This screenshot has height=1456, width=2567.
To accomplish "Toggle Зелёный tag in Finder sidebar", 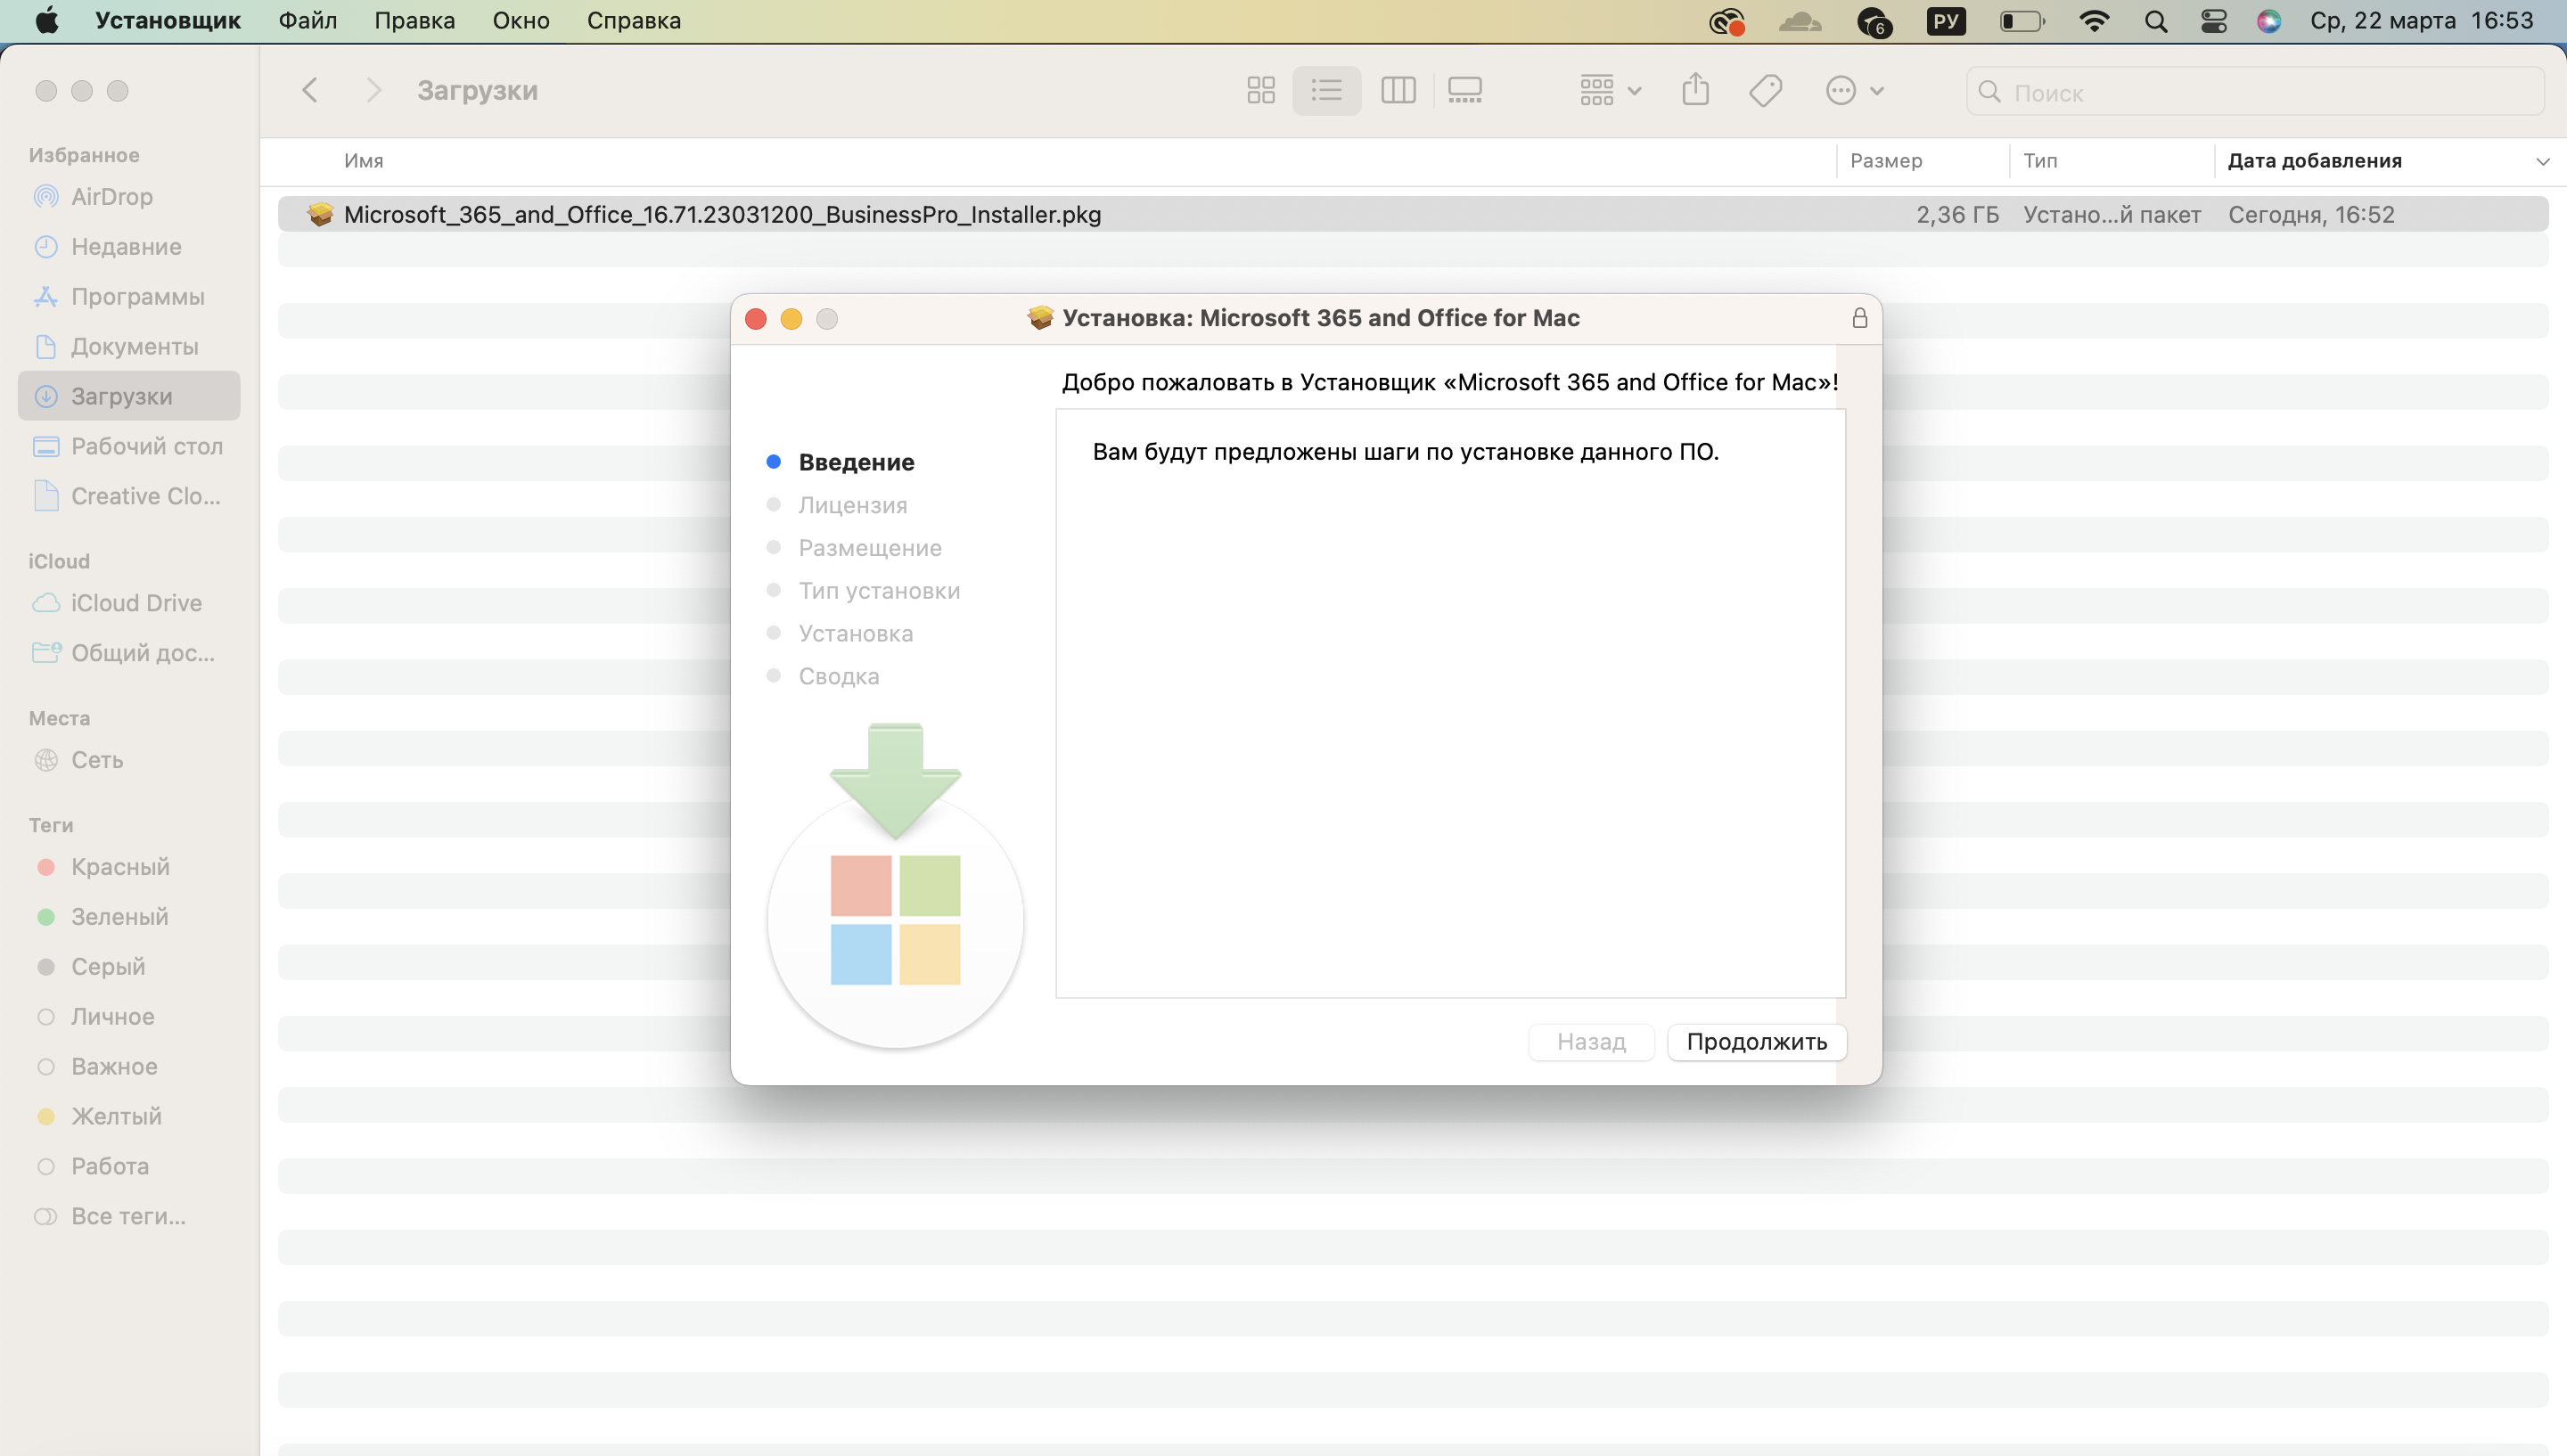I will coord(117,915).
